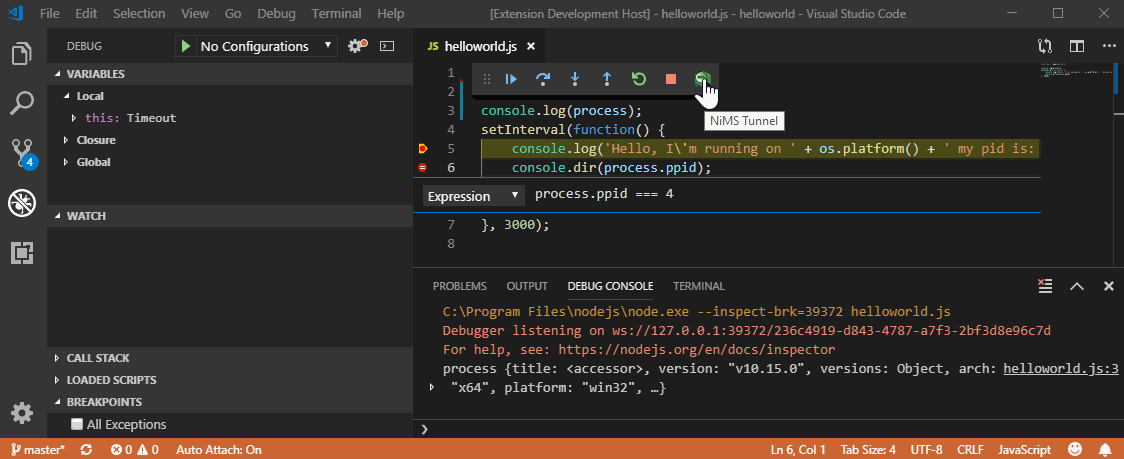The image size is (1124, 459).
Task: Select the helloworld.js editor tab
Action: [481, 46]
